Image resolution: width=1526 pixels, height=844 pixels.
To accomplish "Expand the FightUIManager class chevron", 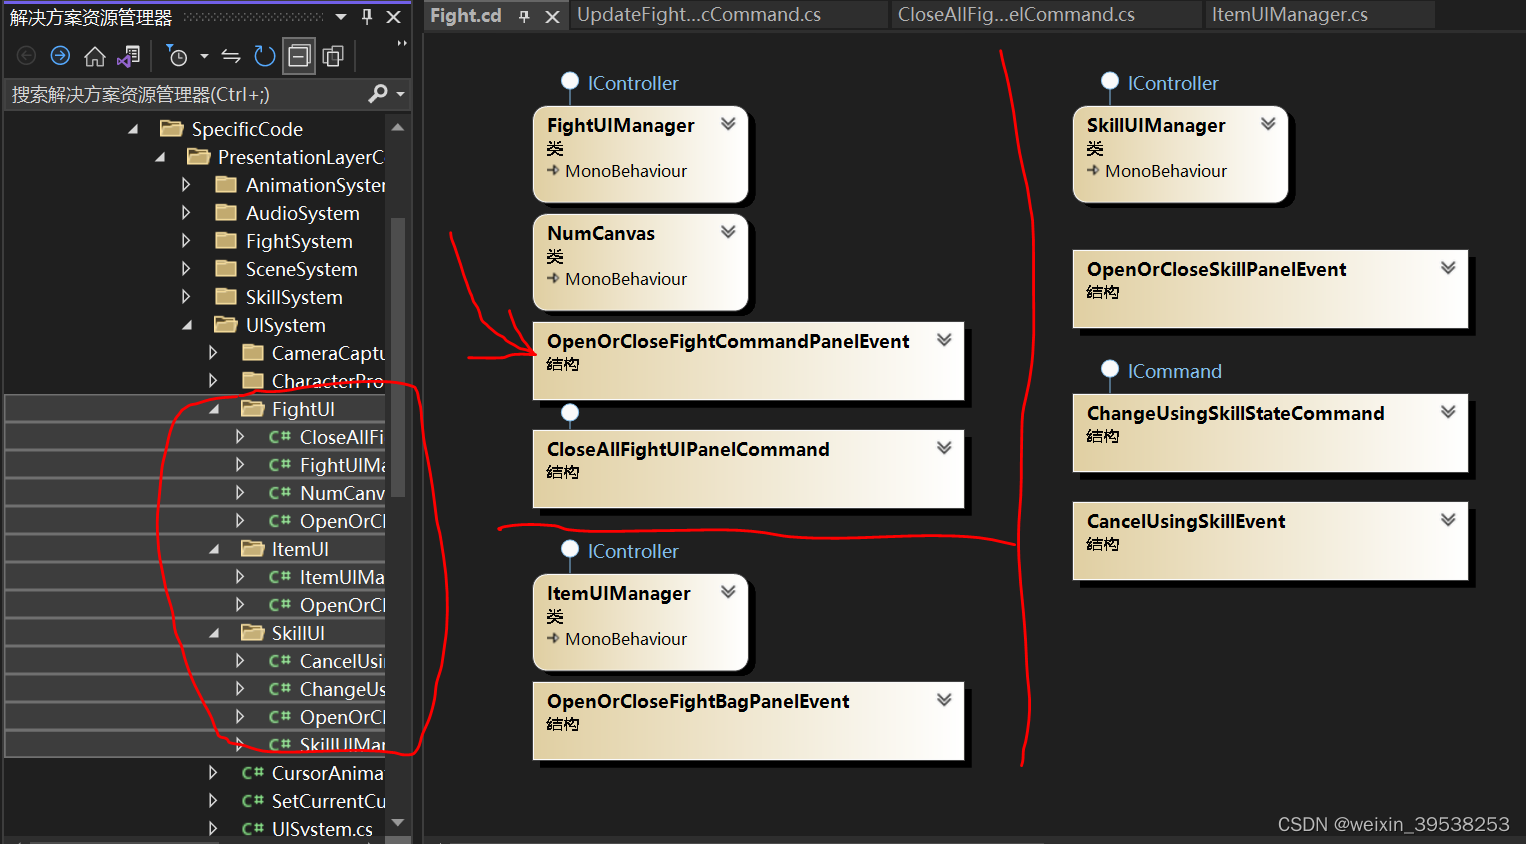I will 728,124.
